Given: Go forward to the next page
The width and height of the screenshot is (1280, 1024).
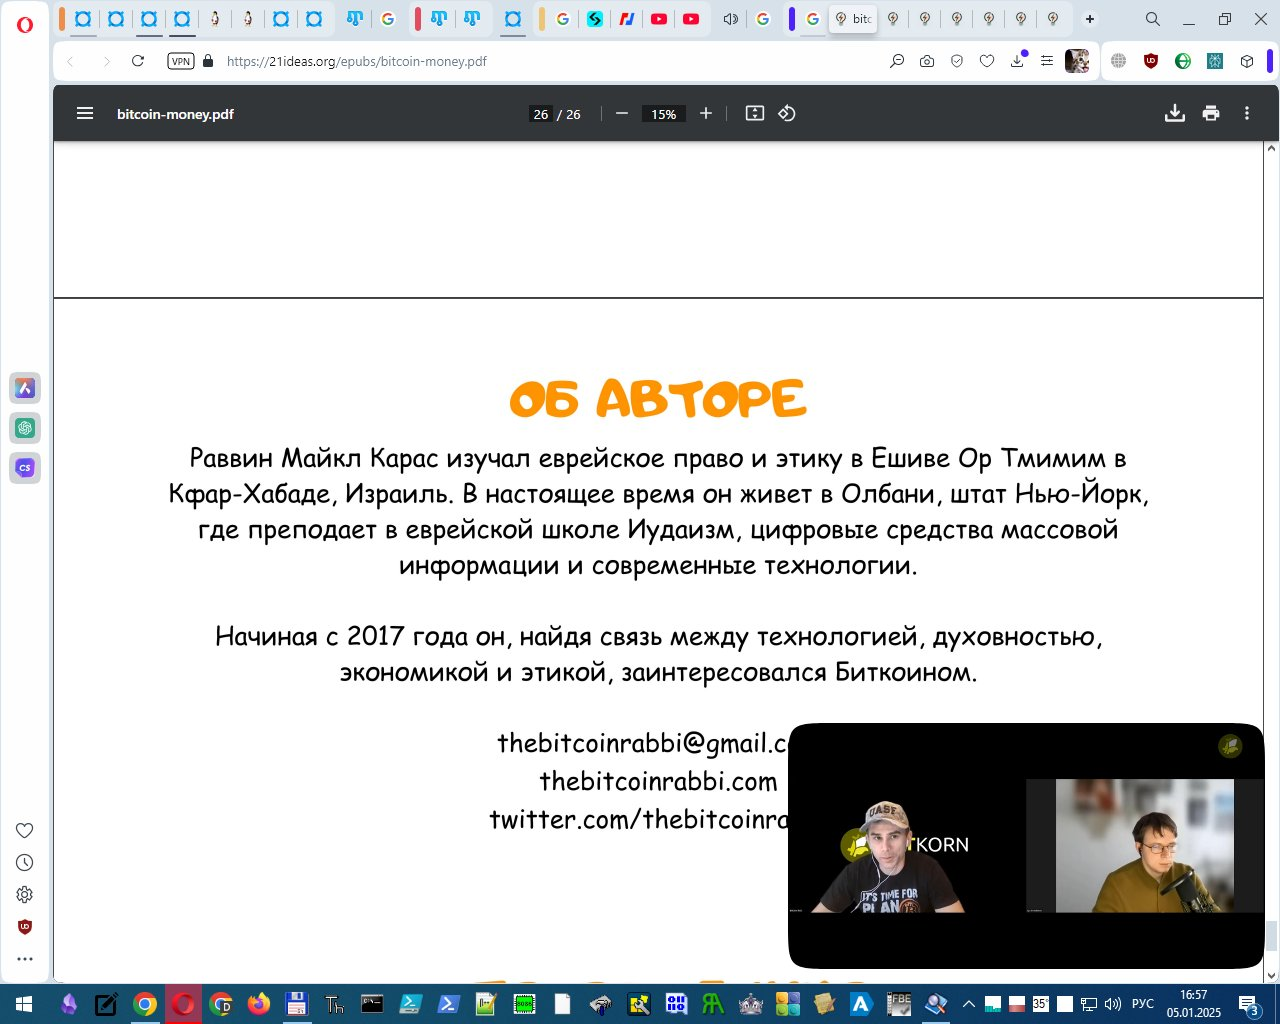Looking at the screenshot, I should (106, 61).
